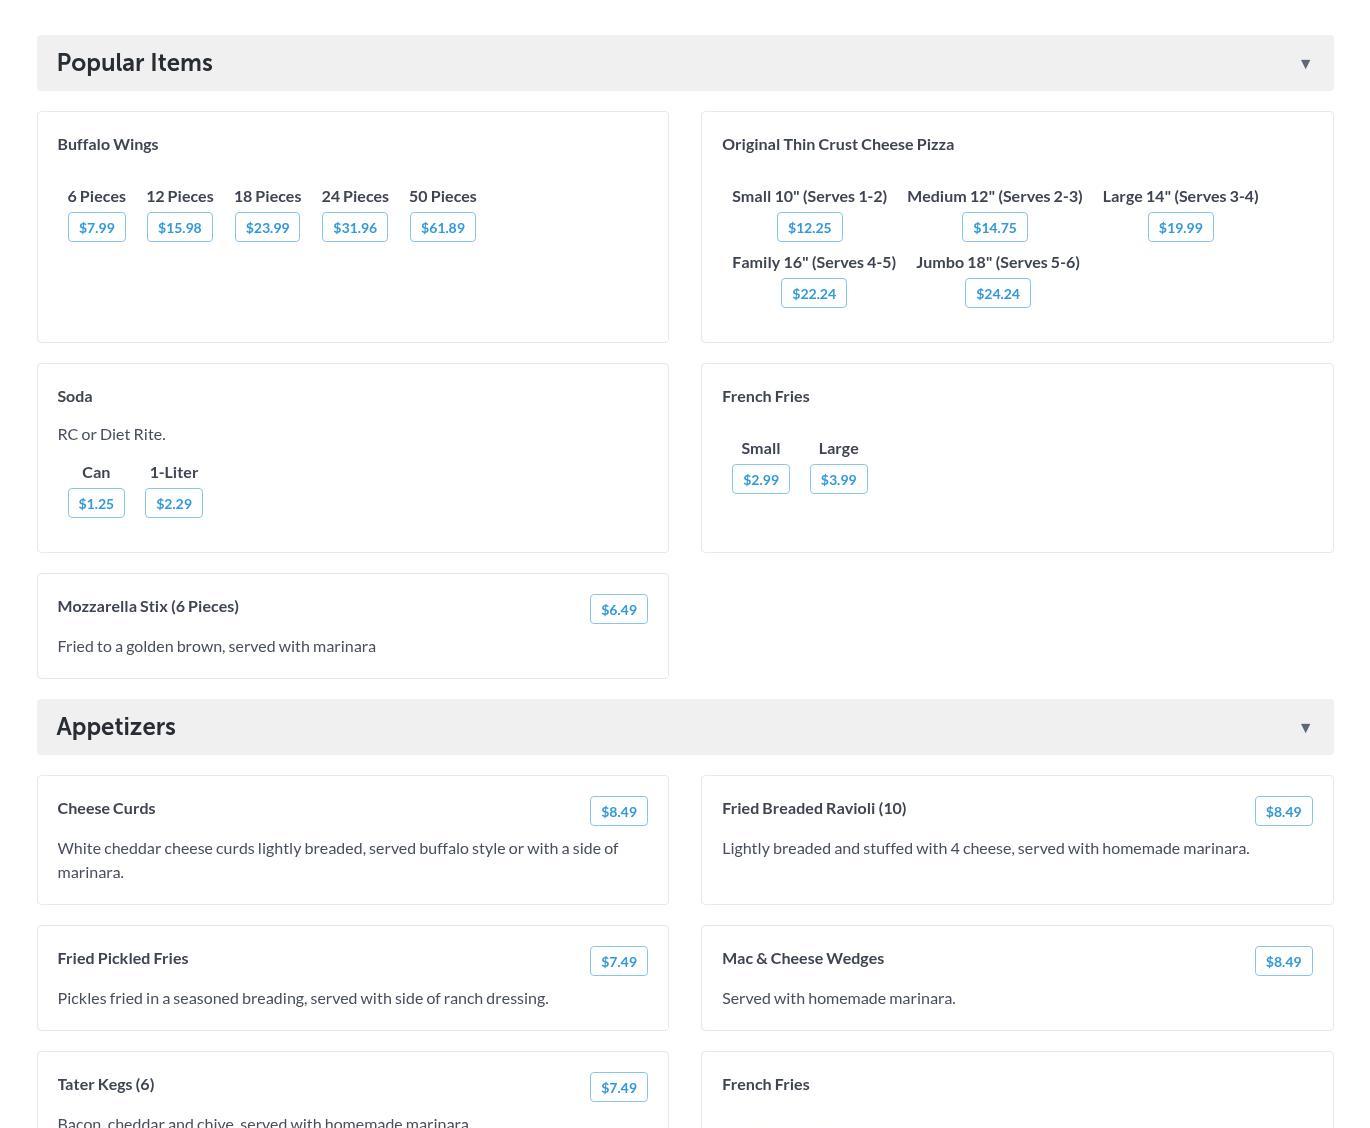
Task: Click Mac & Cheese Wedges $8.49 price
Action: point(1283,962)
